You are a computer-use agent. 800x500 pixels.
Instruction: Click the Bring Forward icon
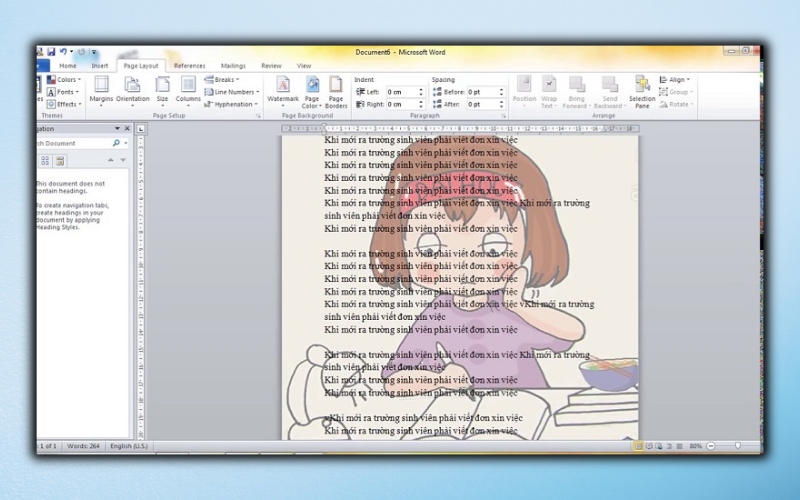pyautogui.click(x=577, y=84)
